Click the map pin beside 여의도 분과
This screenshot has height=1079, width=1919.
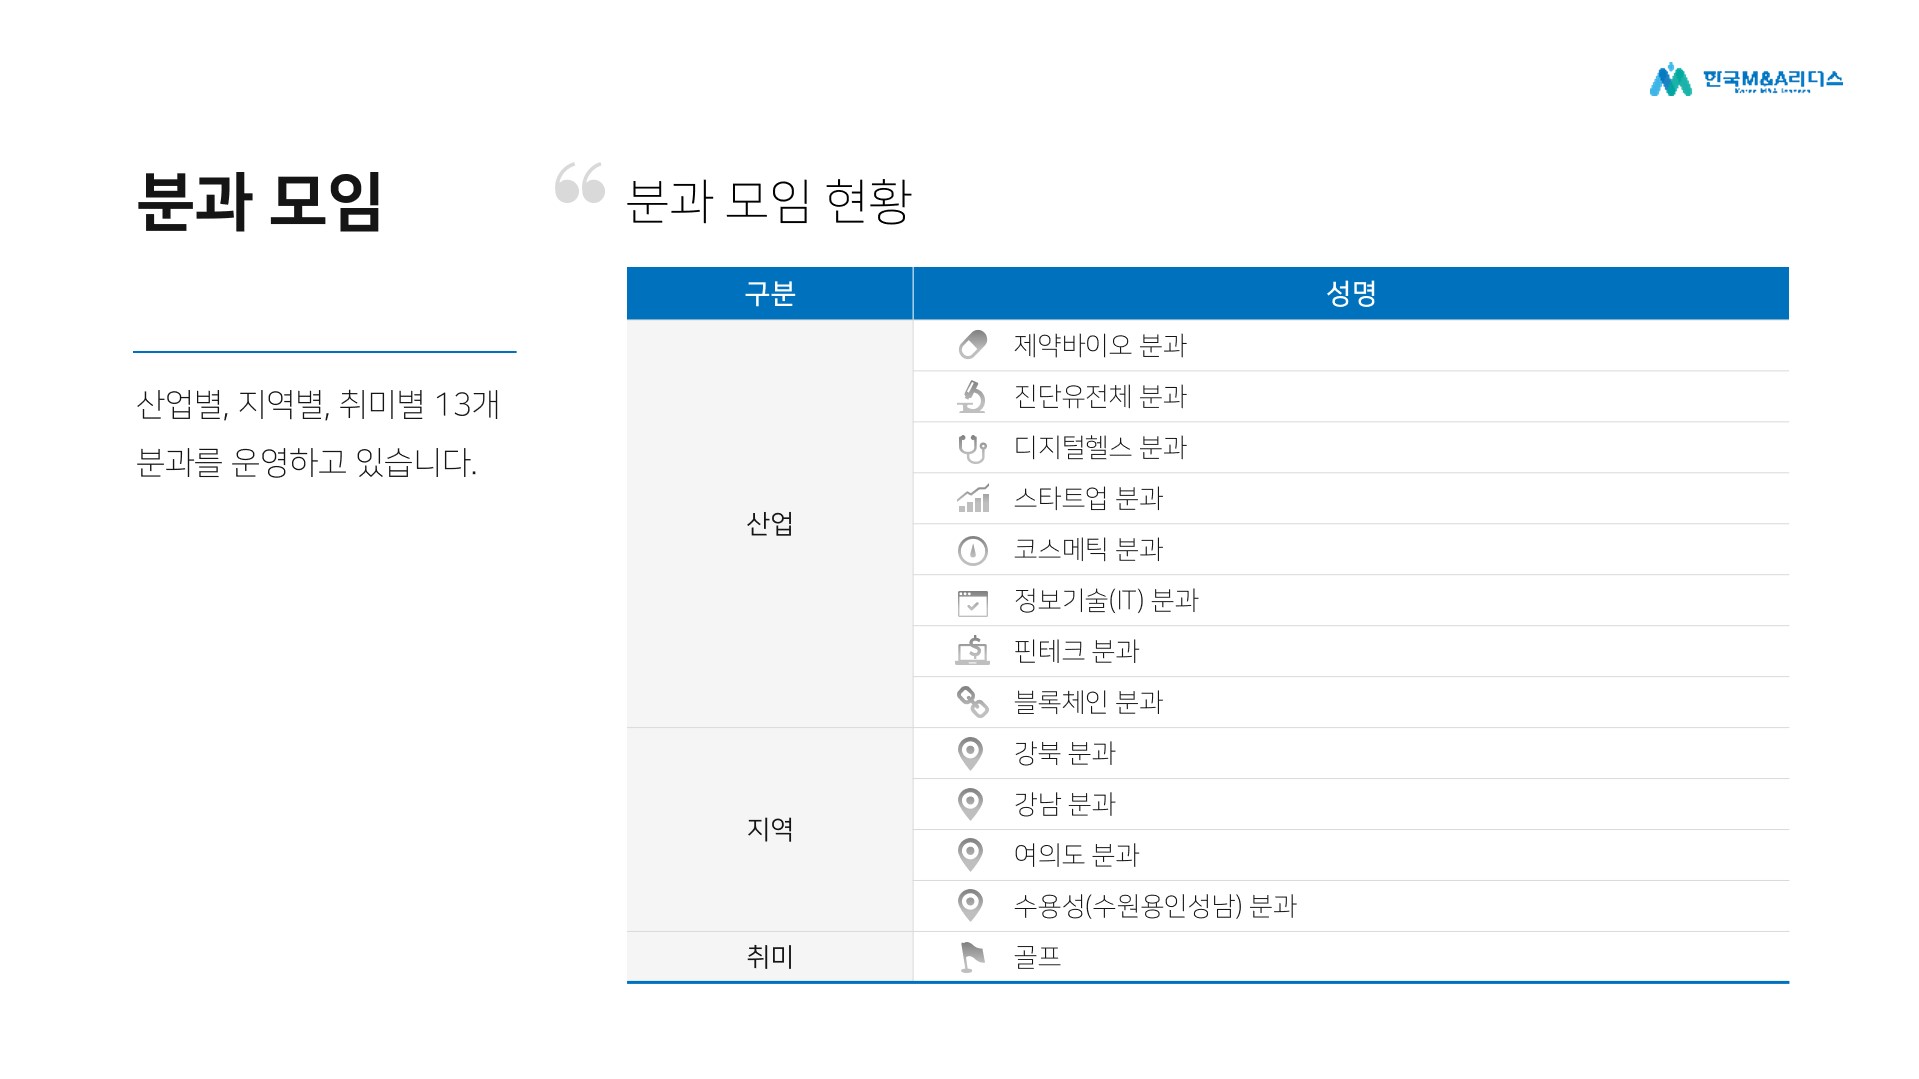(970, 855)
